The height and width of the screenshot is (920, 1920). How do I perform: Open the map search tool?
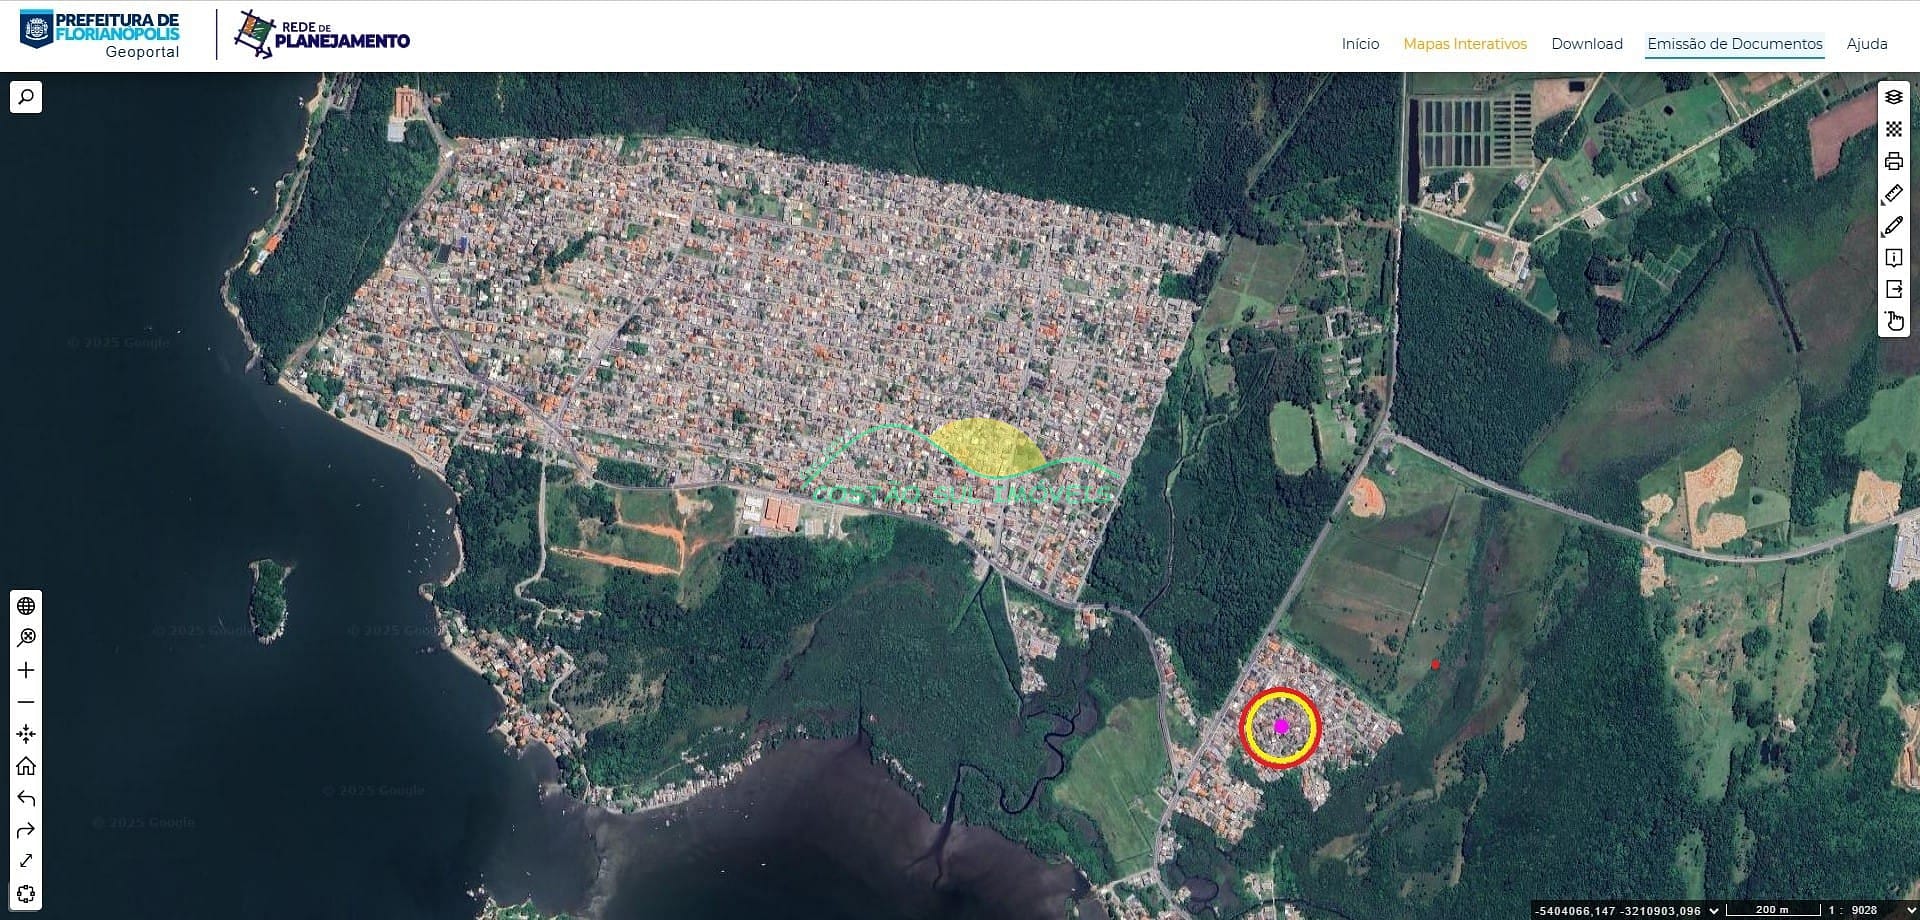click(x=26, y=97)
